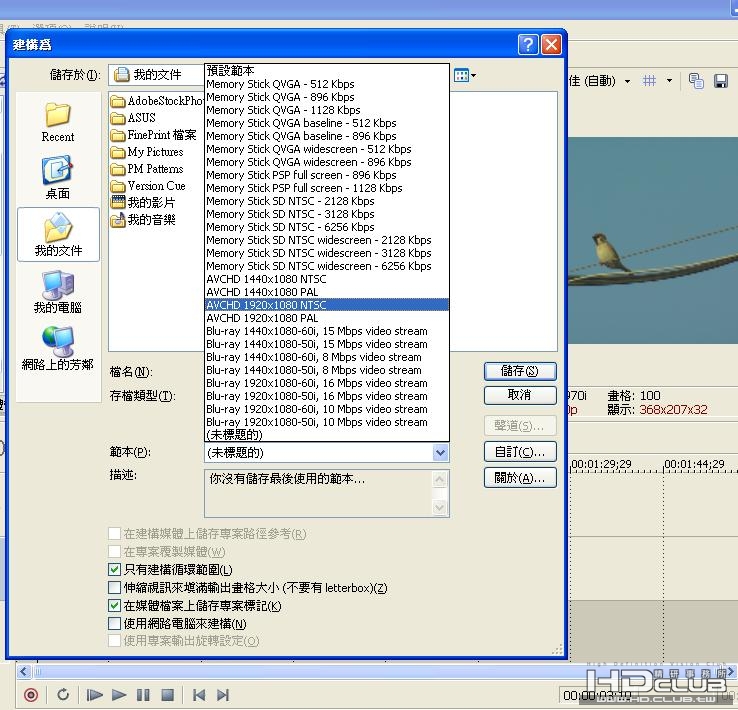Image resolution: width=738 pixels, height=710 pixels.
Task: Click the Stop button in the transport bar
Action: [168, 694]
